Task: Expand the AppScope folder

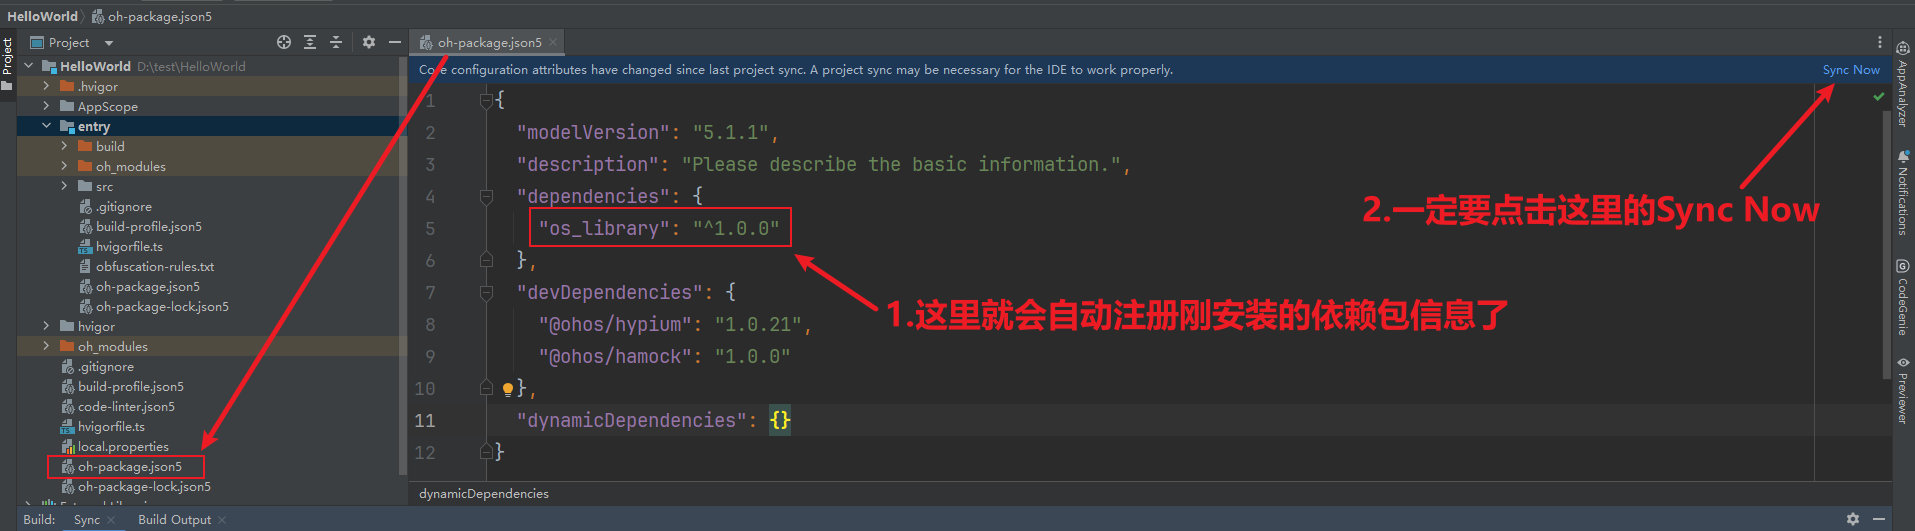Action: tap(46, 106)
